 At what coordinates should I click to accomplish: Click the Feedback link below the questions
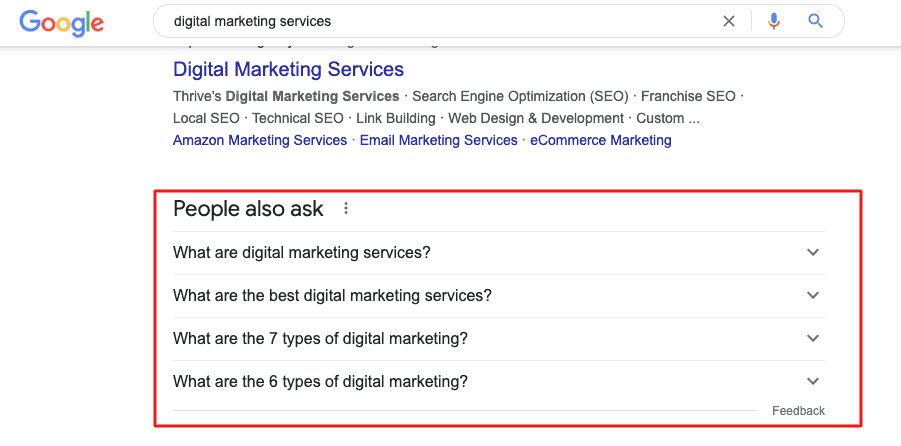(798, 411)
